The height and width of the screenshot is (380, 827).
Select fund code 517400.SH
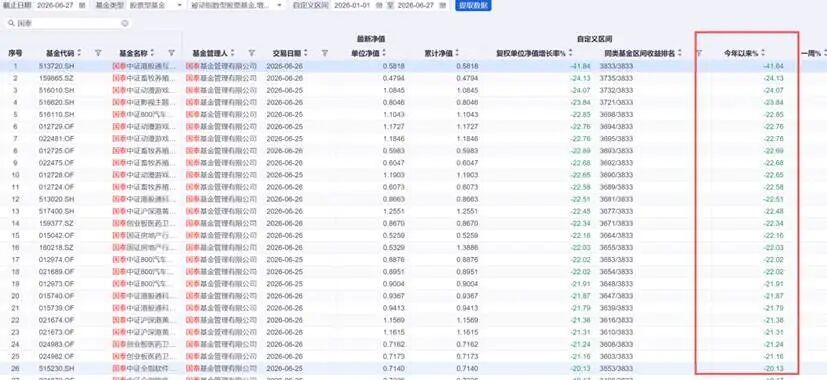(56, 211)
